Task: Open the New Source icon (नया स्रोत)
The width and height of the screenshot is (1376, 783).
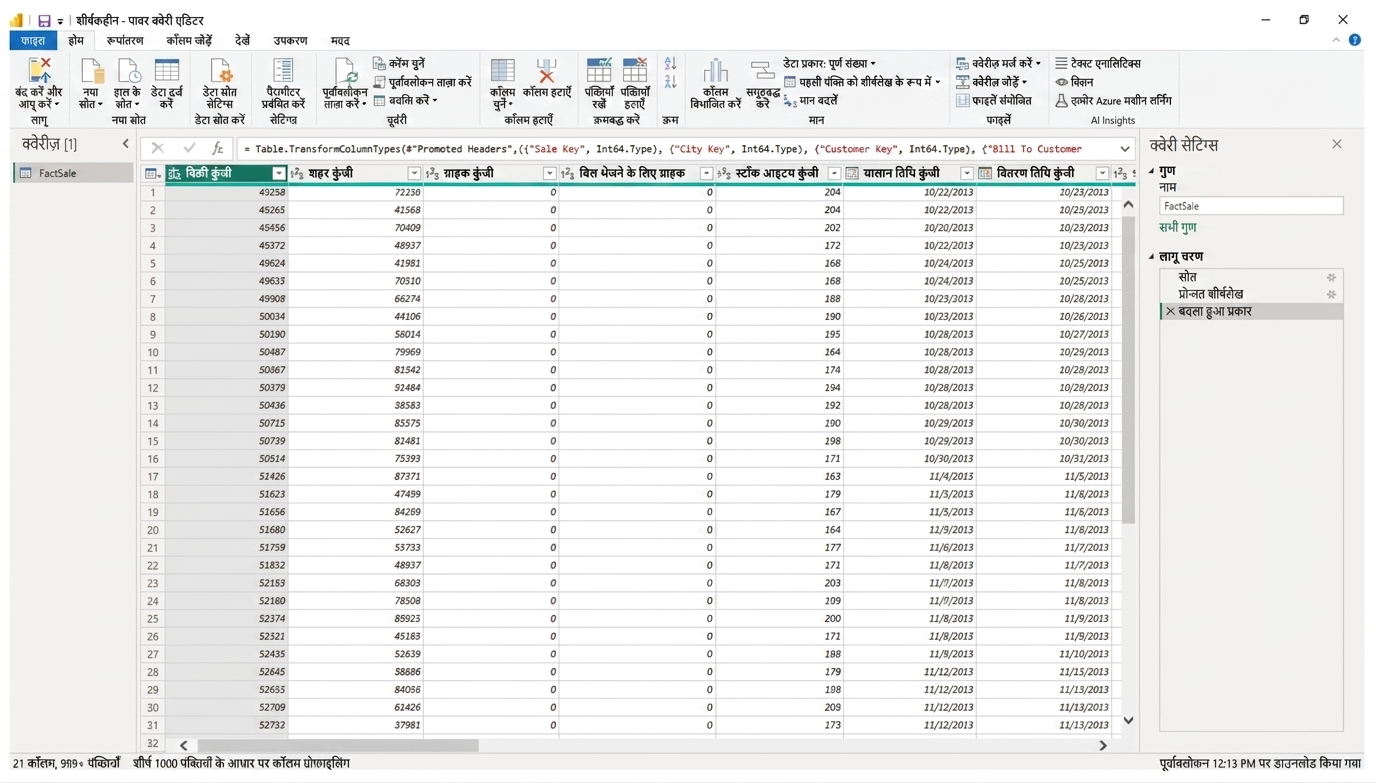Action: click(x=91, y=72)
